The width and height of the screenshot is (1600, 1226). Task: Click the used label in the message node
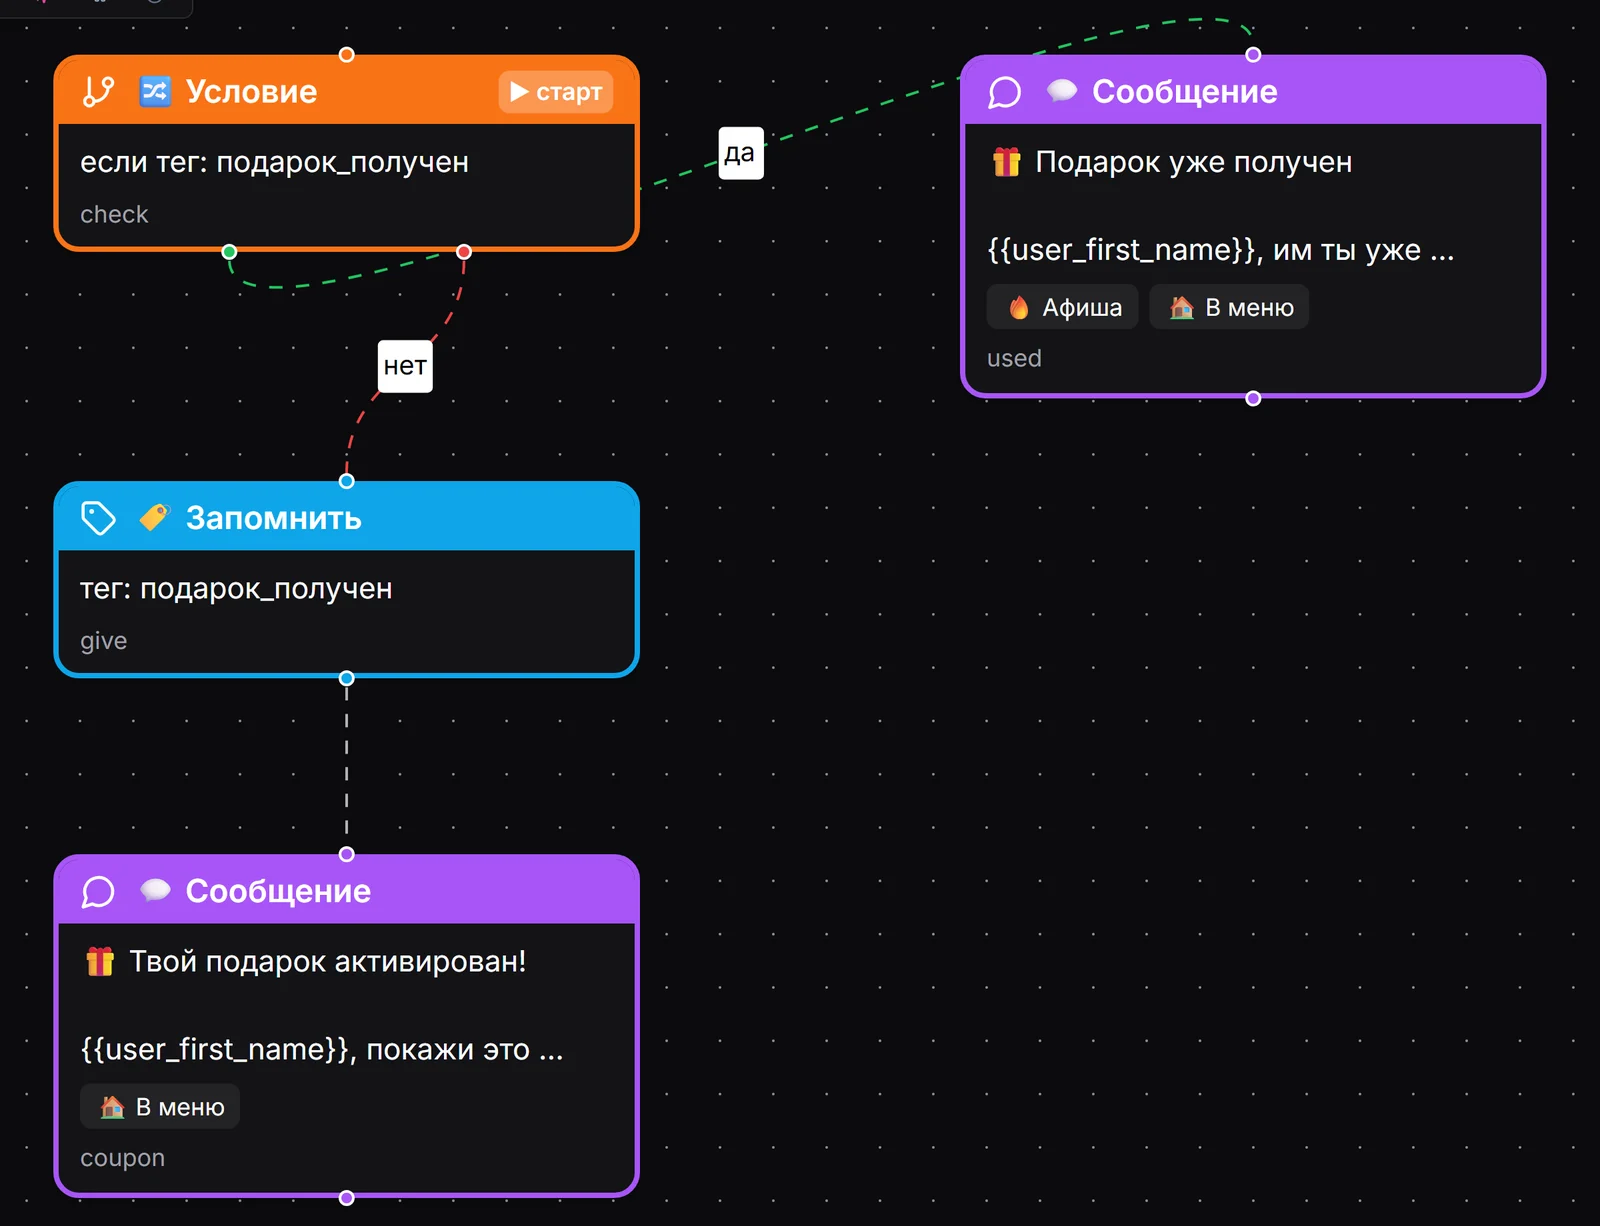pyautogui.click(x=1014, y=358)
